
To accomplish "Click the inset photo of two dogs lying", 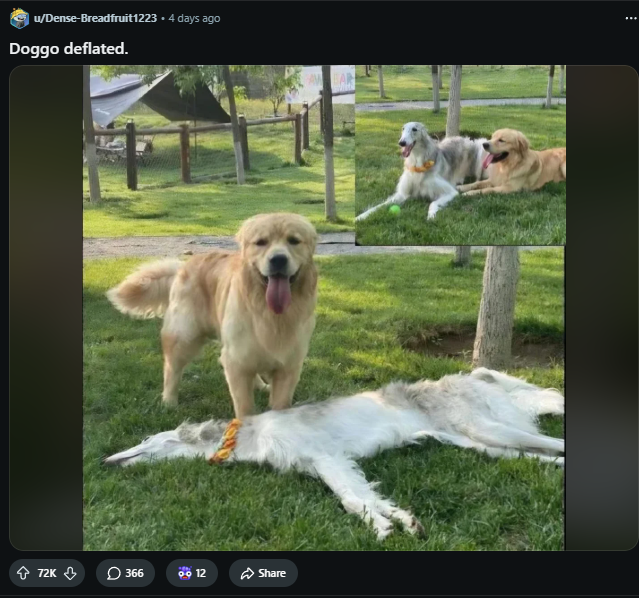I will [x=461, y=155].
